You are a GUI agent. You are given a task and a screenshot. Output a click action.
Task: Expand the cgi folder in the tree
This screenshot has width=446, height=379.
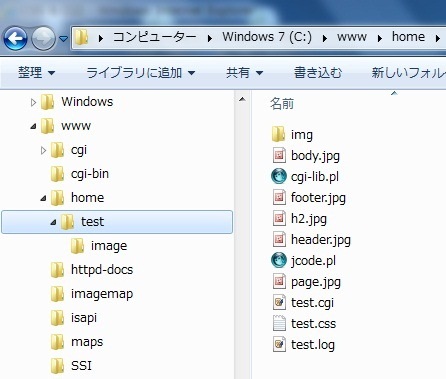point(43,150)
